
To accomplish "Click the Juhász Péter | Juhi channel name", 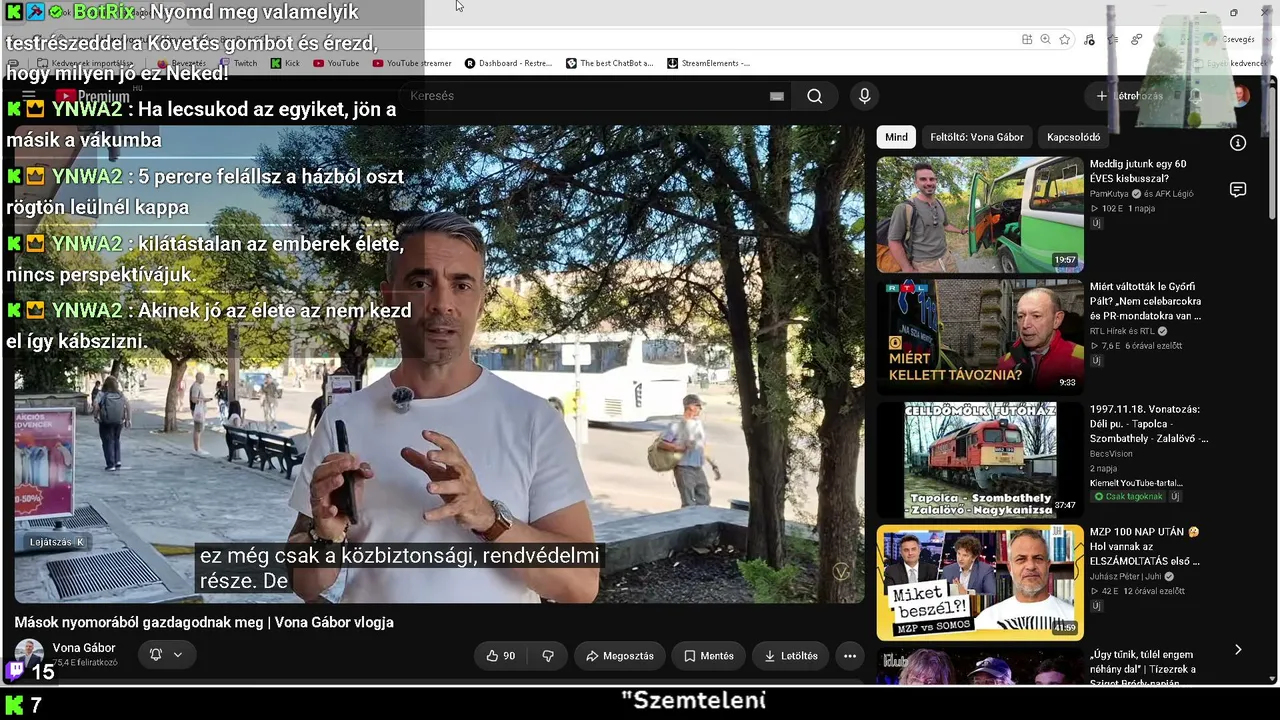I will click(x=1126, y=577).
